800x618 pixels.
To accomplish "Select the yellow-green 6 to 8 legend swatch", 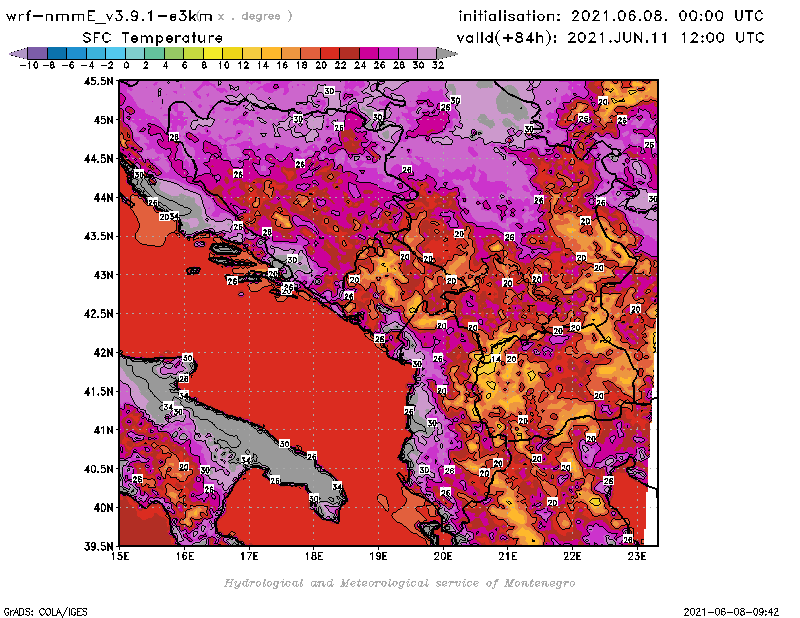I will [x=193, y=53].
